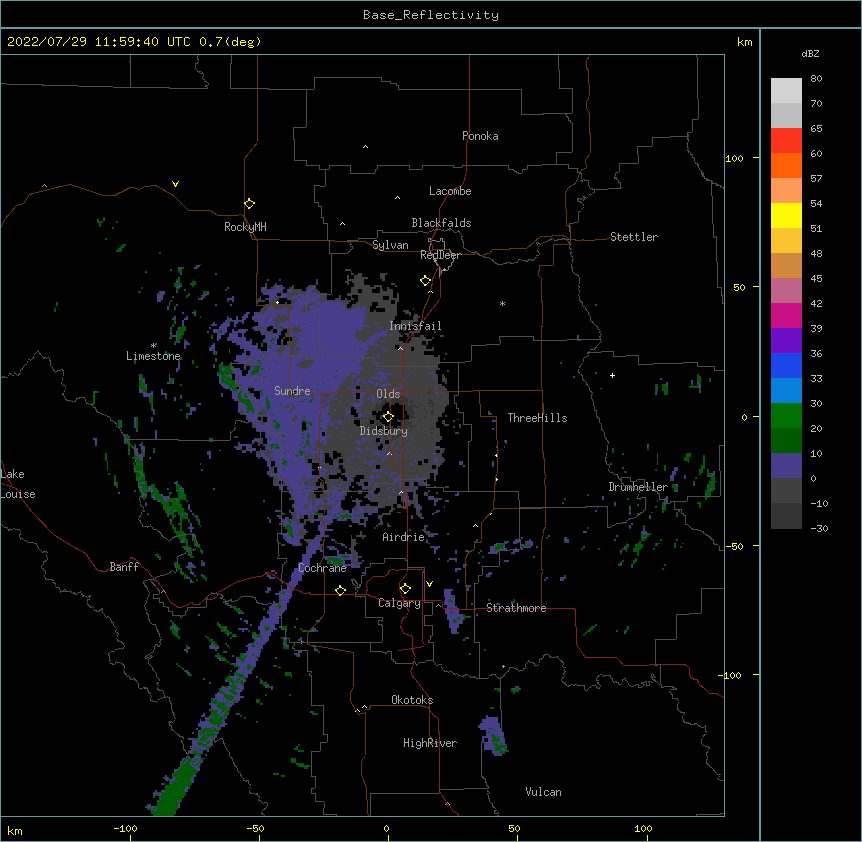
Task: Select the Okotoks label
Action: click(412, 700)
